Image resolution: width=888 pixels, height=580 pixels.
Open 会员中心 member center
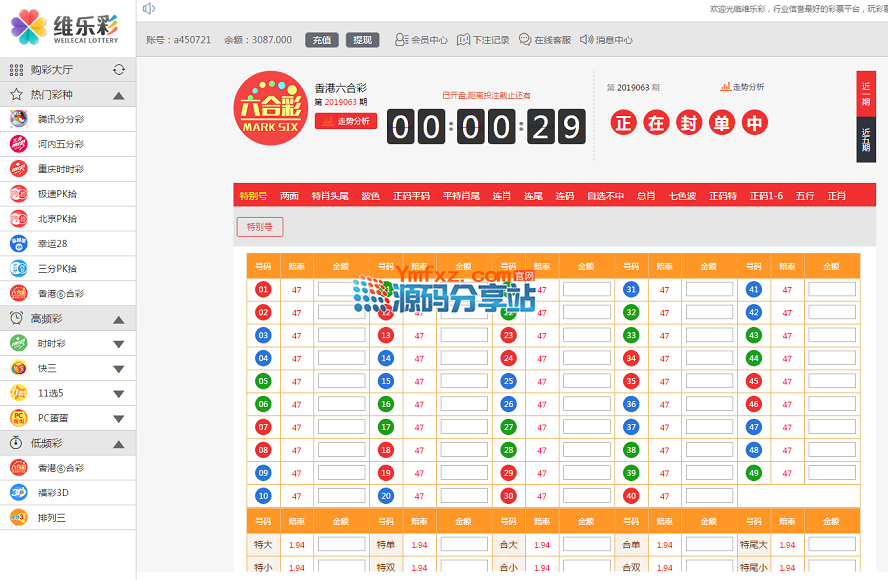coord(421,40)
